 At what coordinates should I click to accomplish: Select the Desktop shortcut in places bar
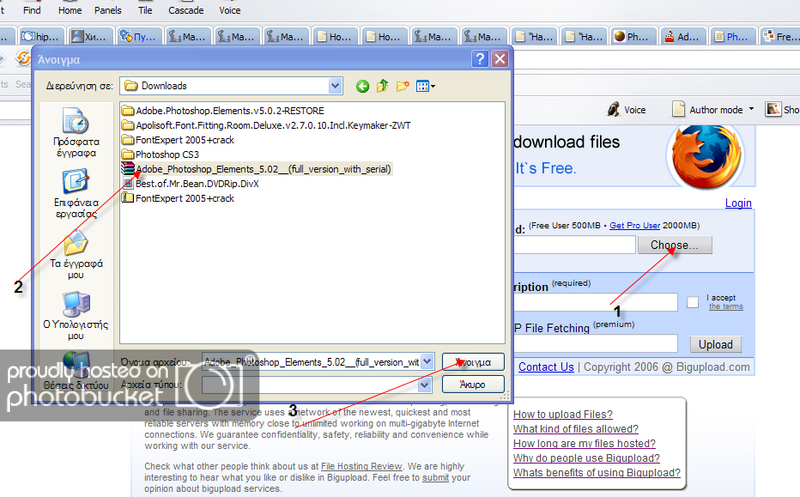tap(76, 194)
